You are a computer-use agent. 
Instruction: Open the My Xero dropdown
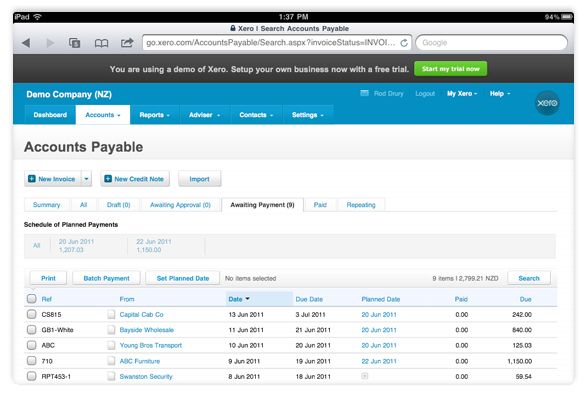click(462, 93)
